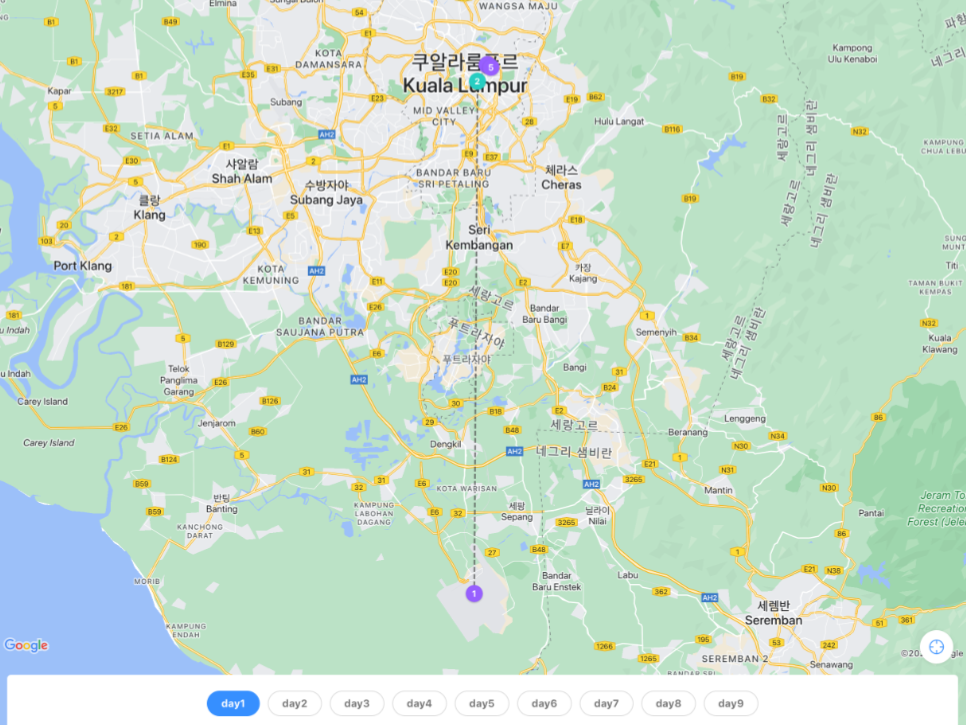This screenshot has height=725, width=966.
Task: Open the day7 tab
Action: pyautogui.click(x=606, y=703)
